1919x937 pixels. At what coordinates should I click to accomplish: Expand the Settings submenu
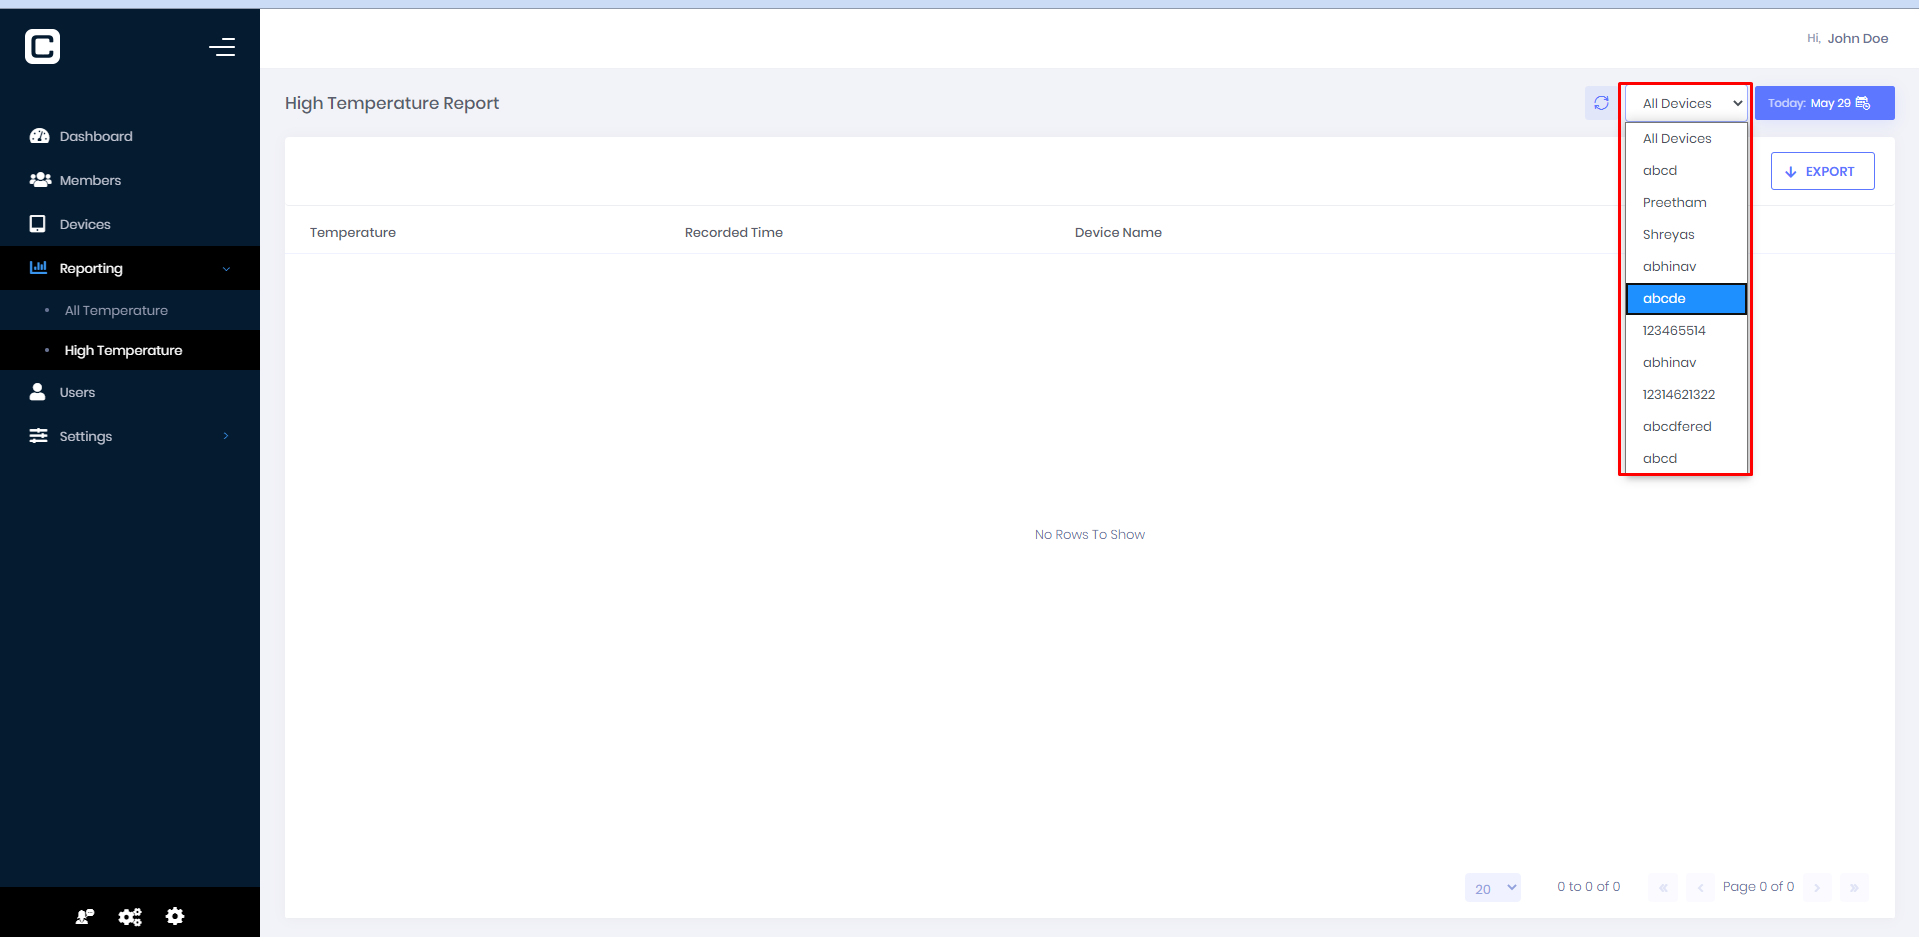click(130, 436)
